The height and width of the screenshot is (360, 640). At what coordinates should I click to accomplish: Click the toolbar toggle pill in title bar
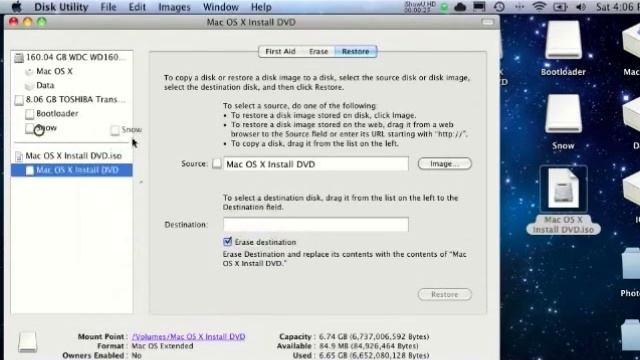click(x=487, y=22)
